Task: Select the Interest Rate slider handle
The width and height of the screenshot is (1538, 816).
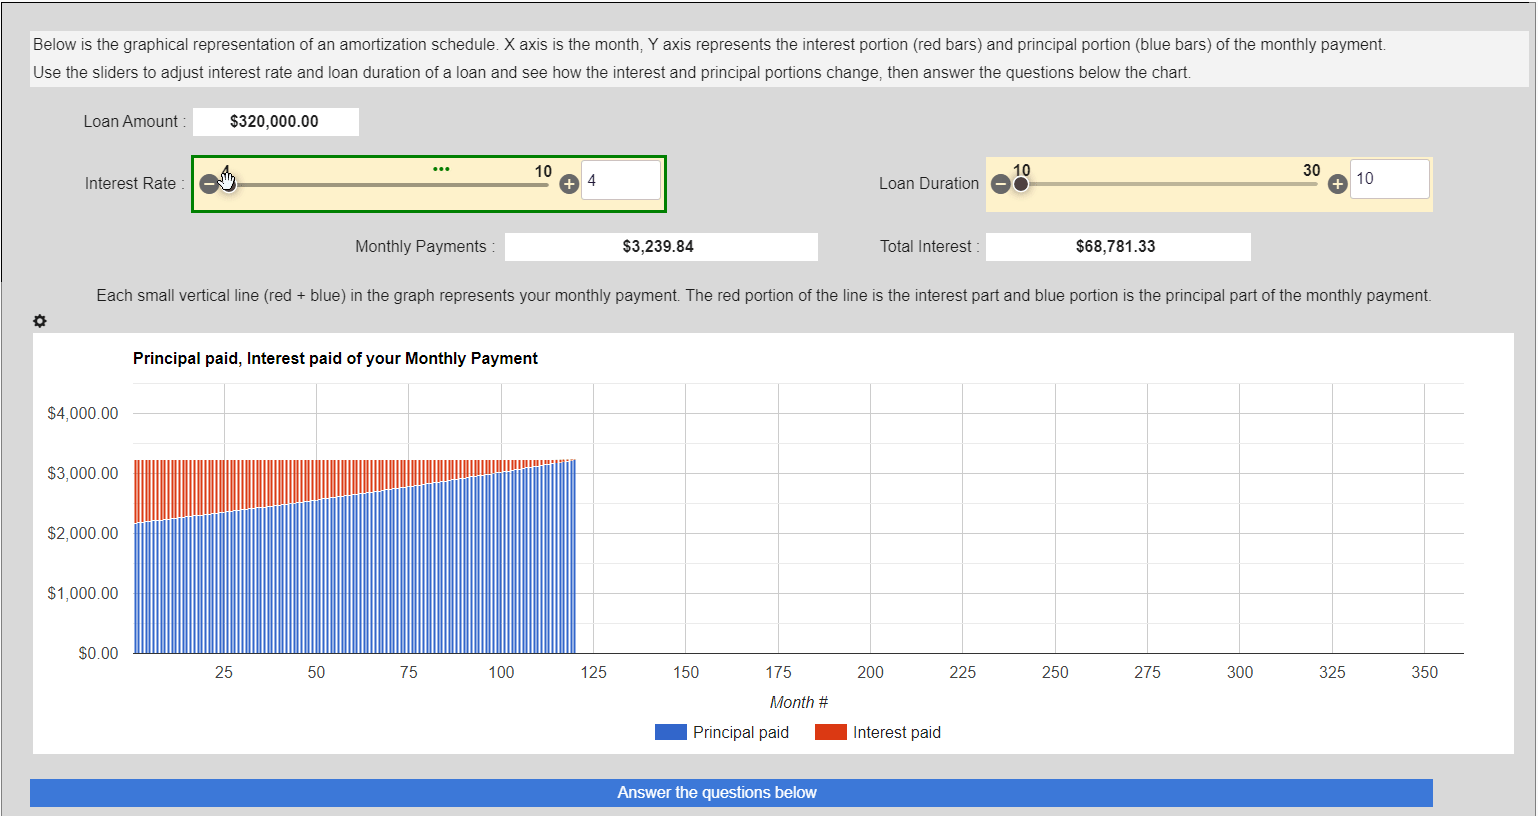Action: [231, 185]
